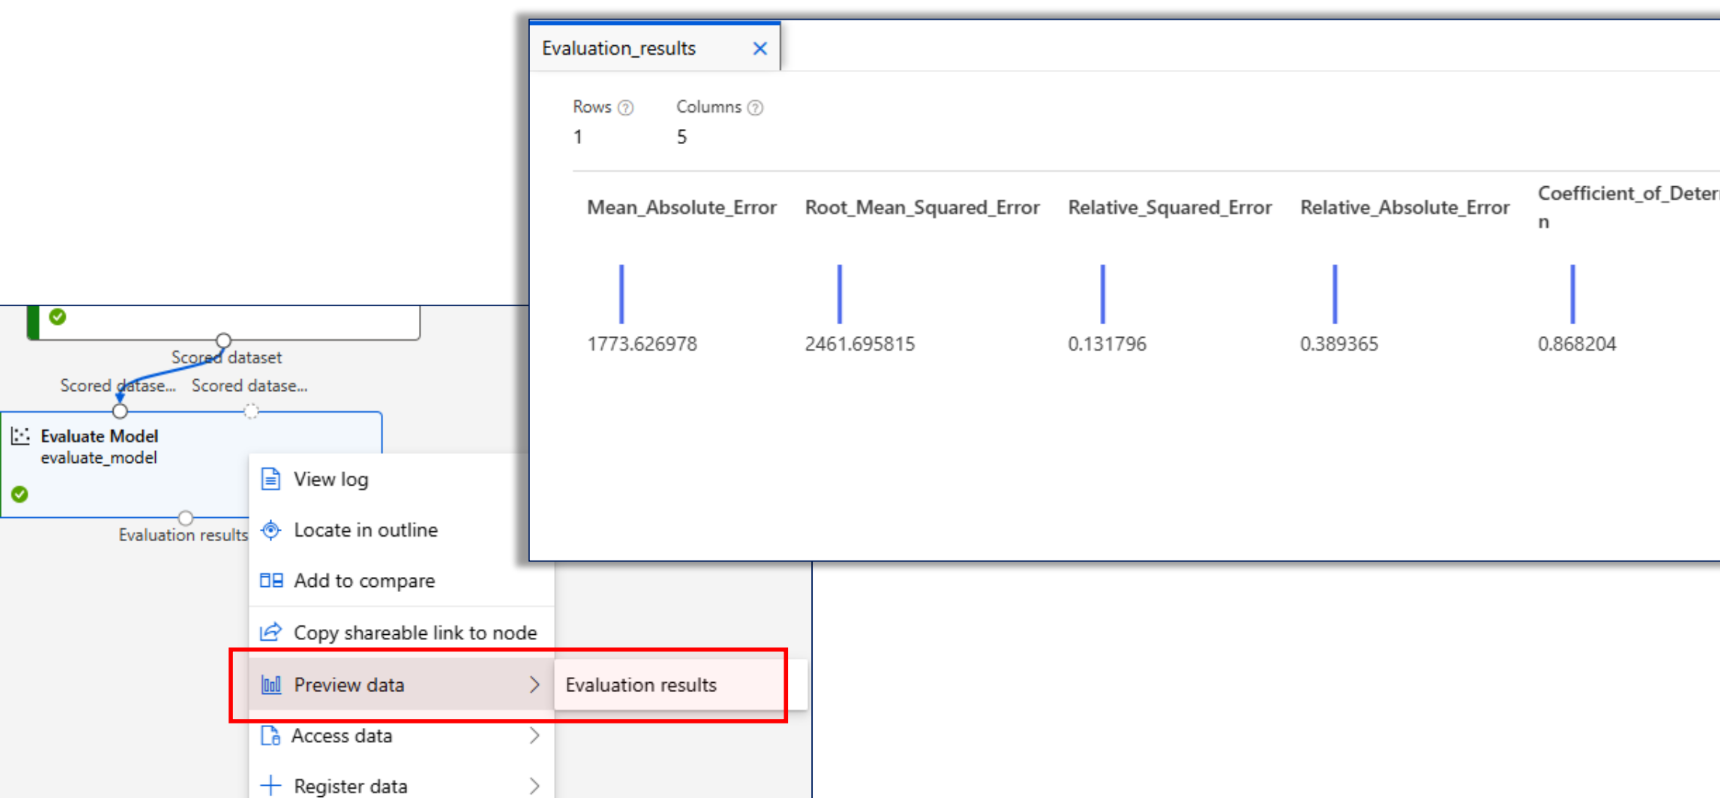Select the Evaluate Model node title
The image size is (1720, 798).
tap(99, 436)
